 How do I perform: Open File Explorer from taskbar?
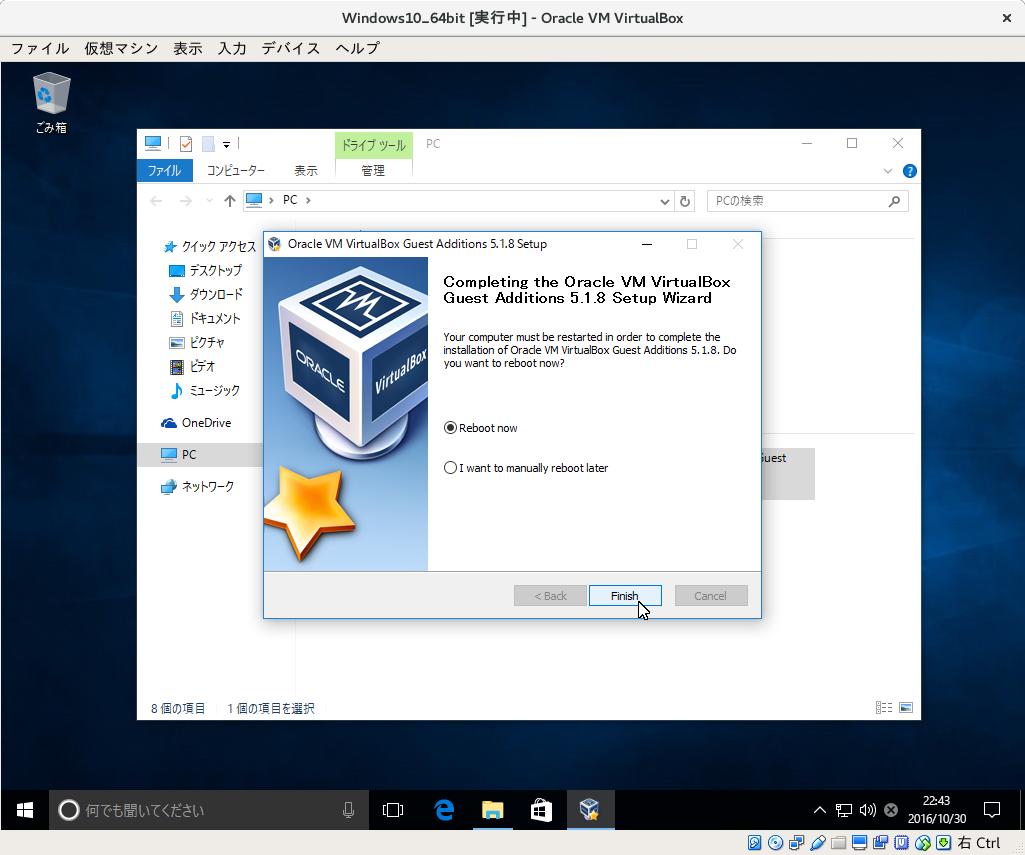(x=492, y=811)
